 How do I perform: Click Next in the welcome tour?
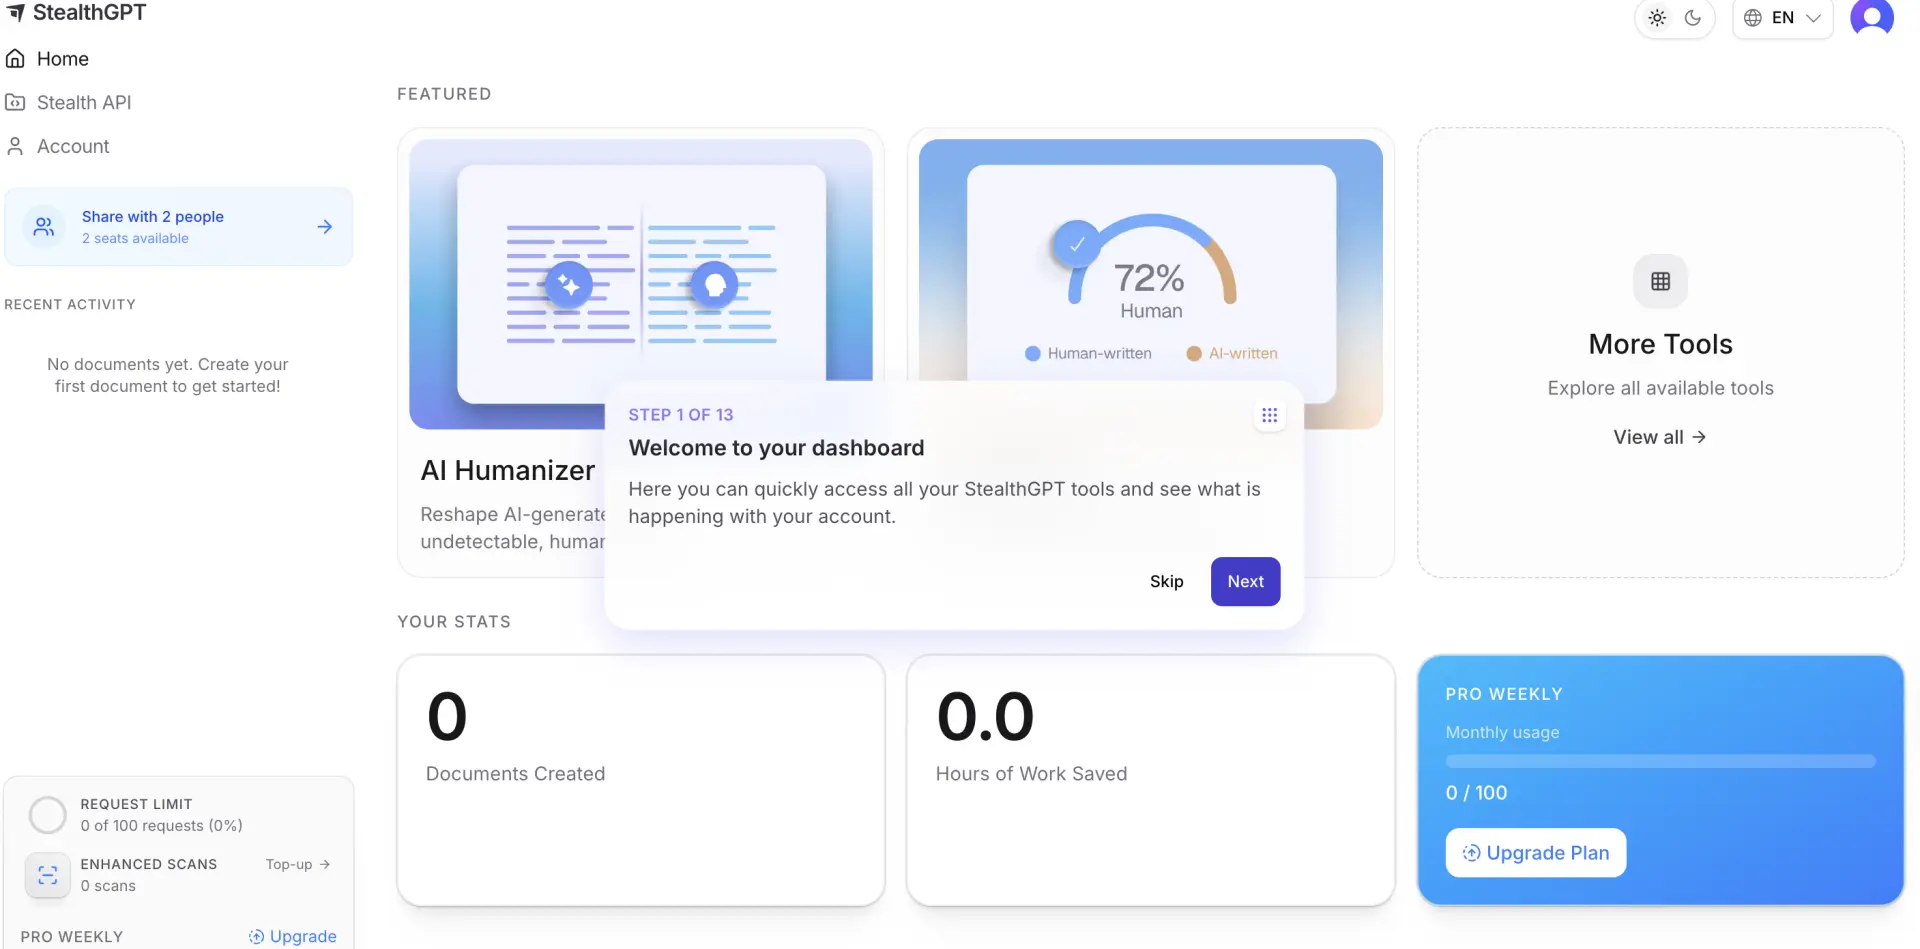pos(1246,581)
